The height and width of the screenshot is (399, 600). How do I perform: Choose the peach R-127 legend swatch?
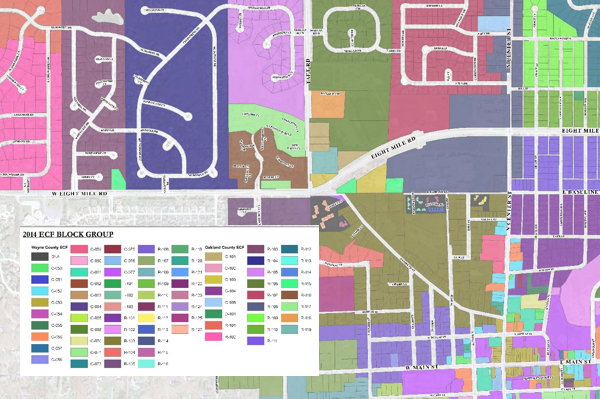click(180, 329)
